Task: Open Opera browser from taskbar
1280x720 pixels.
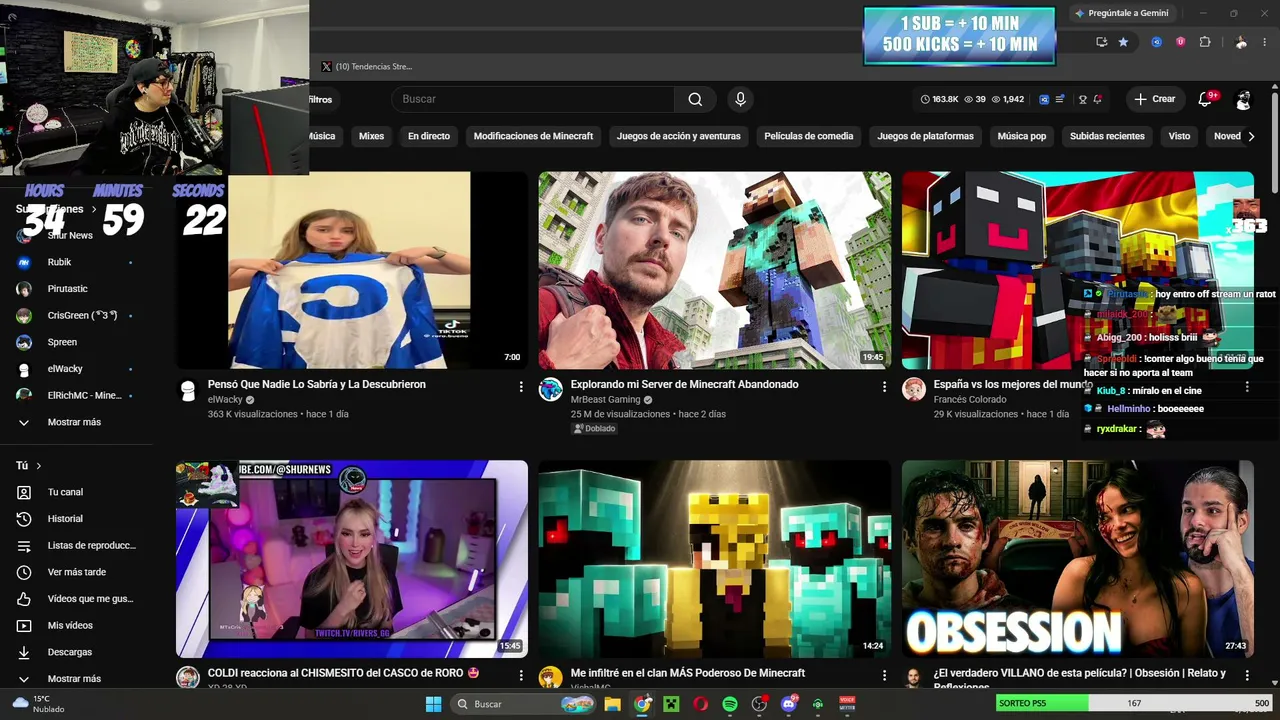Action: click(x=700, y=704)
